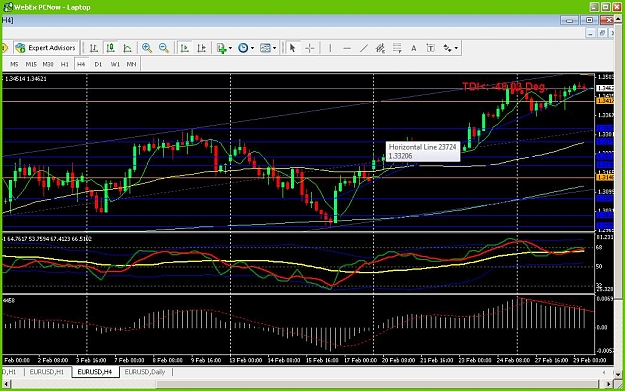Screen dimensions: 625x391
Task: Toggle the Expert Advisors button
Action: [x=45, y=48]
